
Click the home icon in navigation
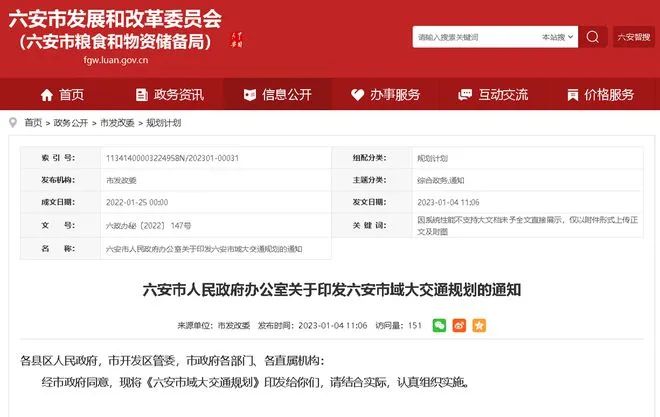(46, 95)
